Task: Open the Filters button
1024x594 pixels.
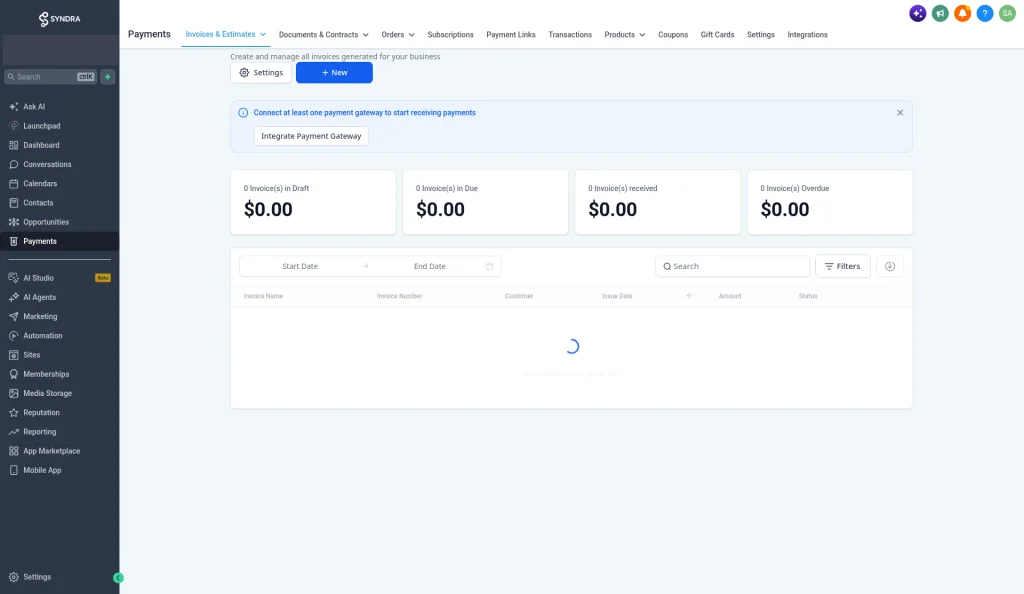Action: [x=842, y=266]
